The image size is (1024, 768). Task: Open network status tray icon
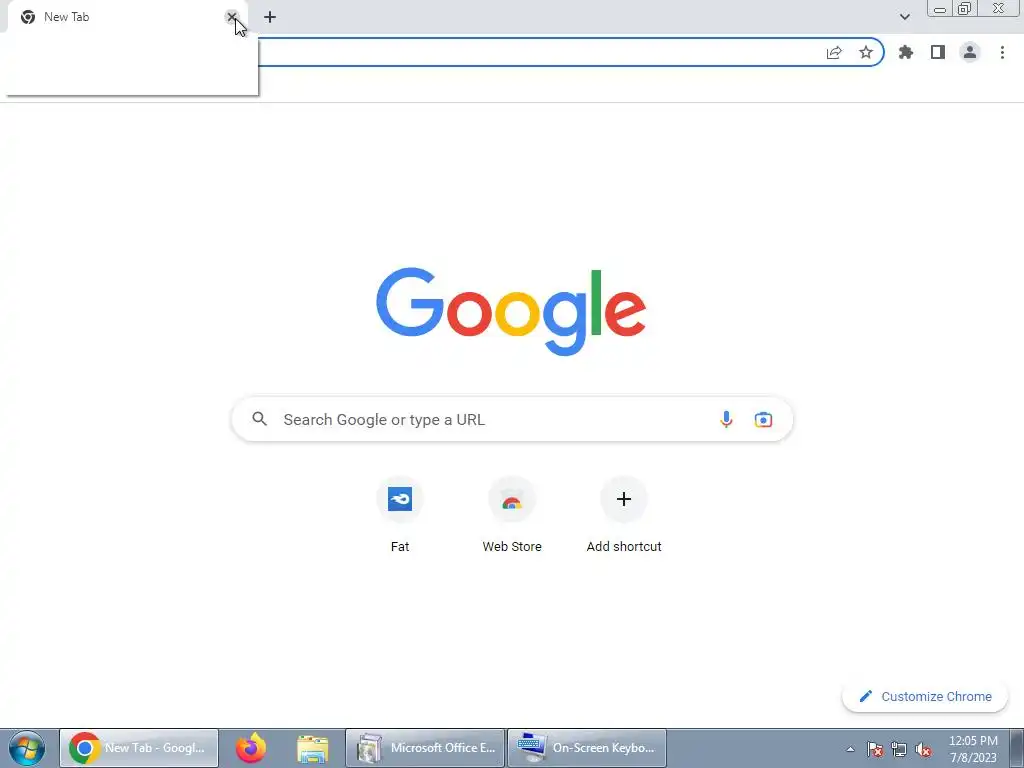point(899,749)
